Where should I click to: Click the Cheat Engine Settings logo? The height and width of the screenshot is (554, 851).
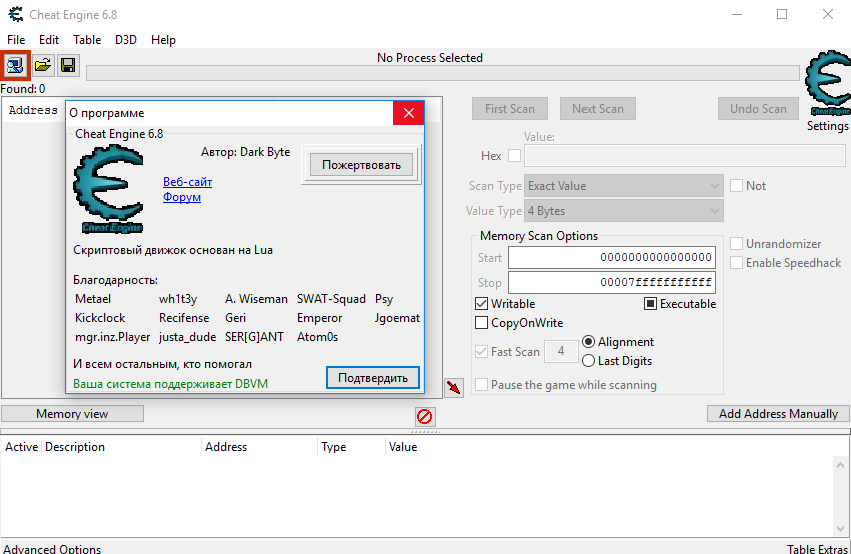pyautogui.click(x=827, y=86)
